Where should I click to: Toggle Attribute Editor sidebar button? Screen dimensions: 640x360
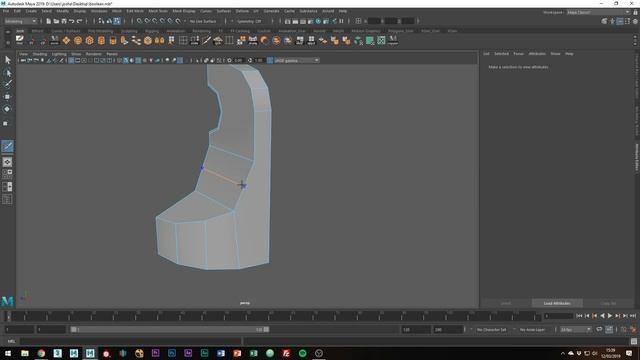click(x=620, y=21)
